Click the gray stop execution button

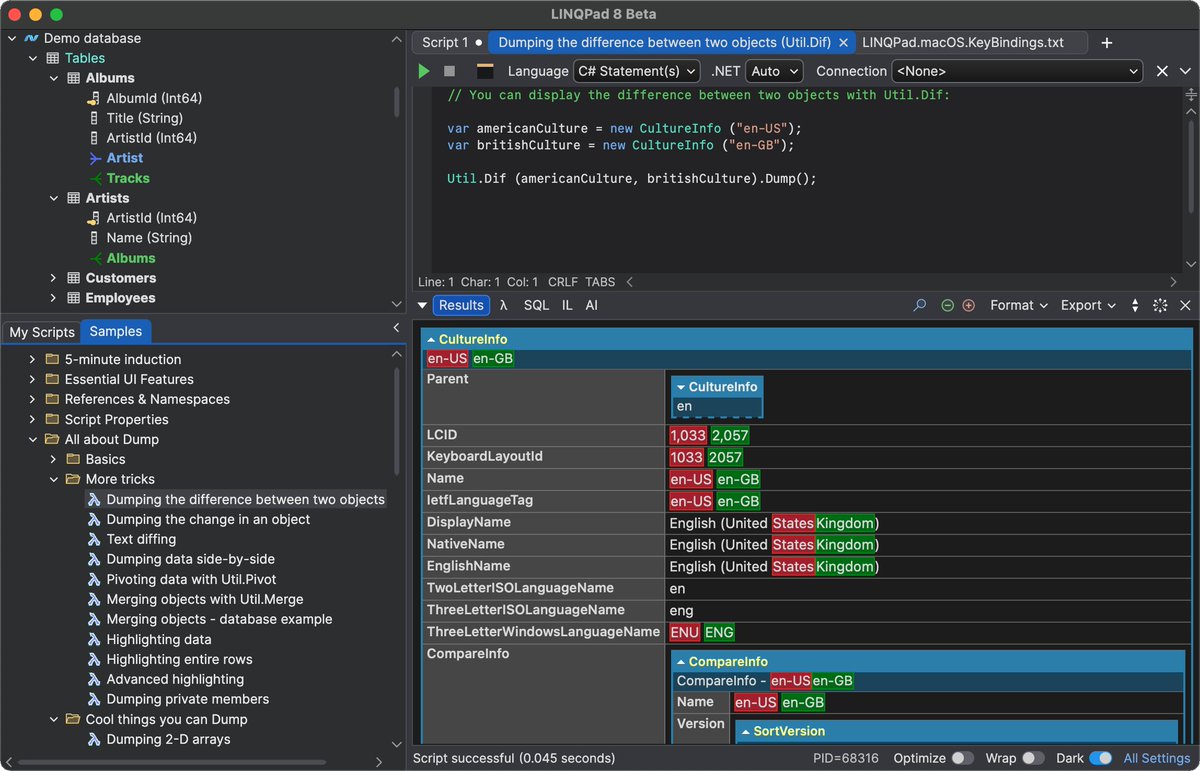coord(450,71)
